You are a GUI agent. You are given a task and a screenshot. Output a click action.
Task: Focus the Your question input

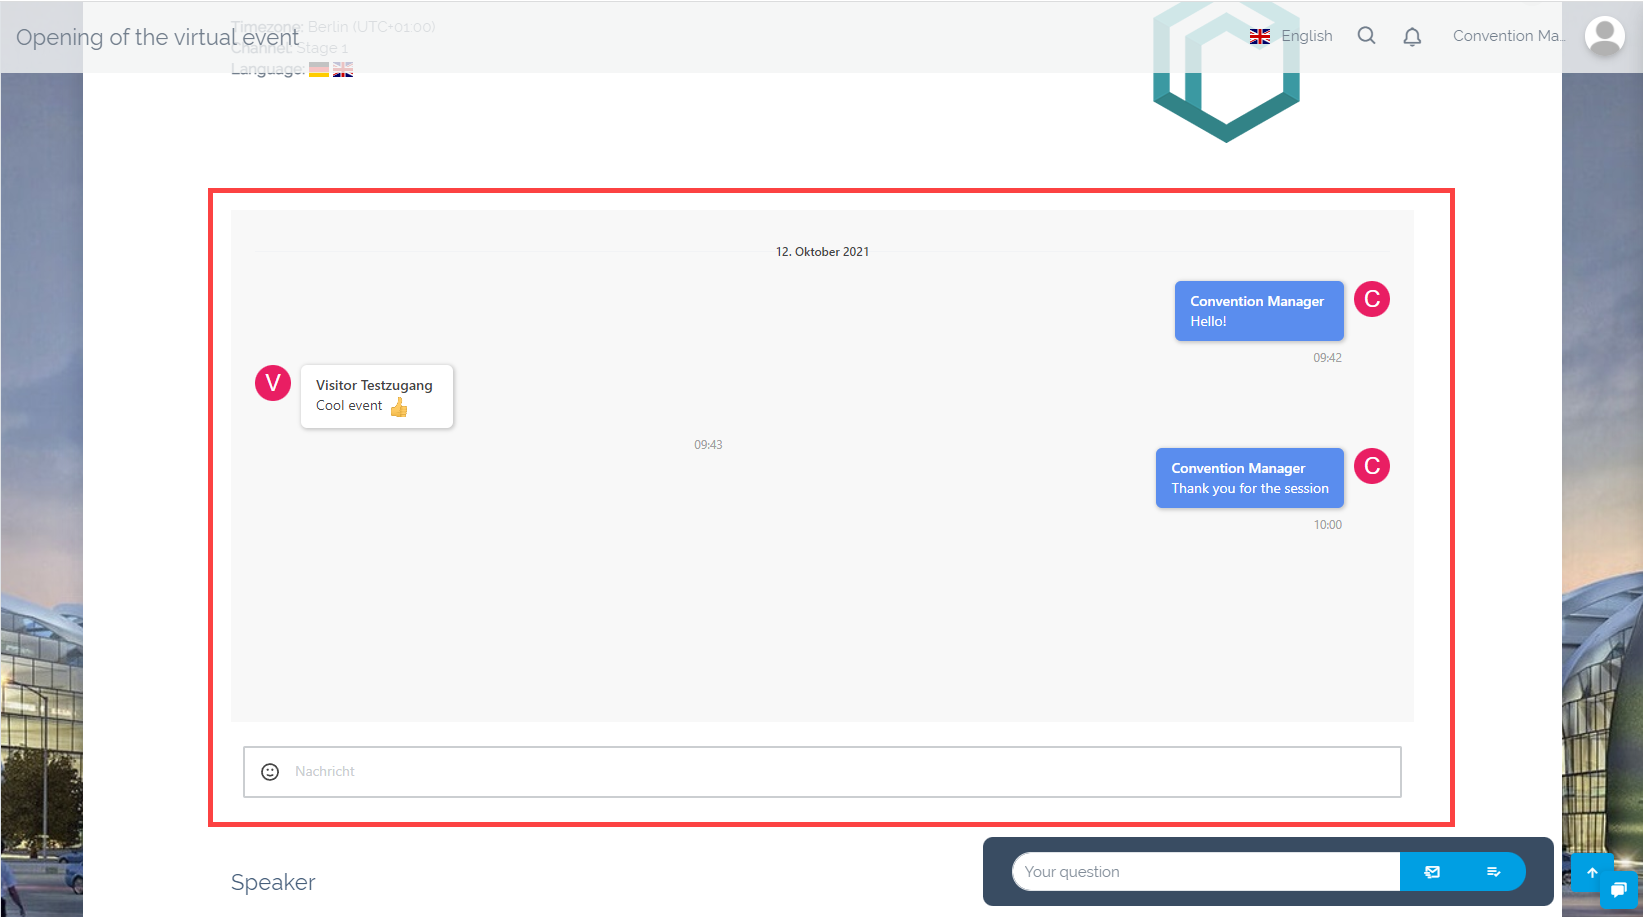click(x=1206, y=872)
